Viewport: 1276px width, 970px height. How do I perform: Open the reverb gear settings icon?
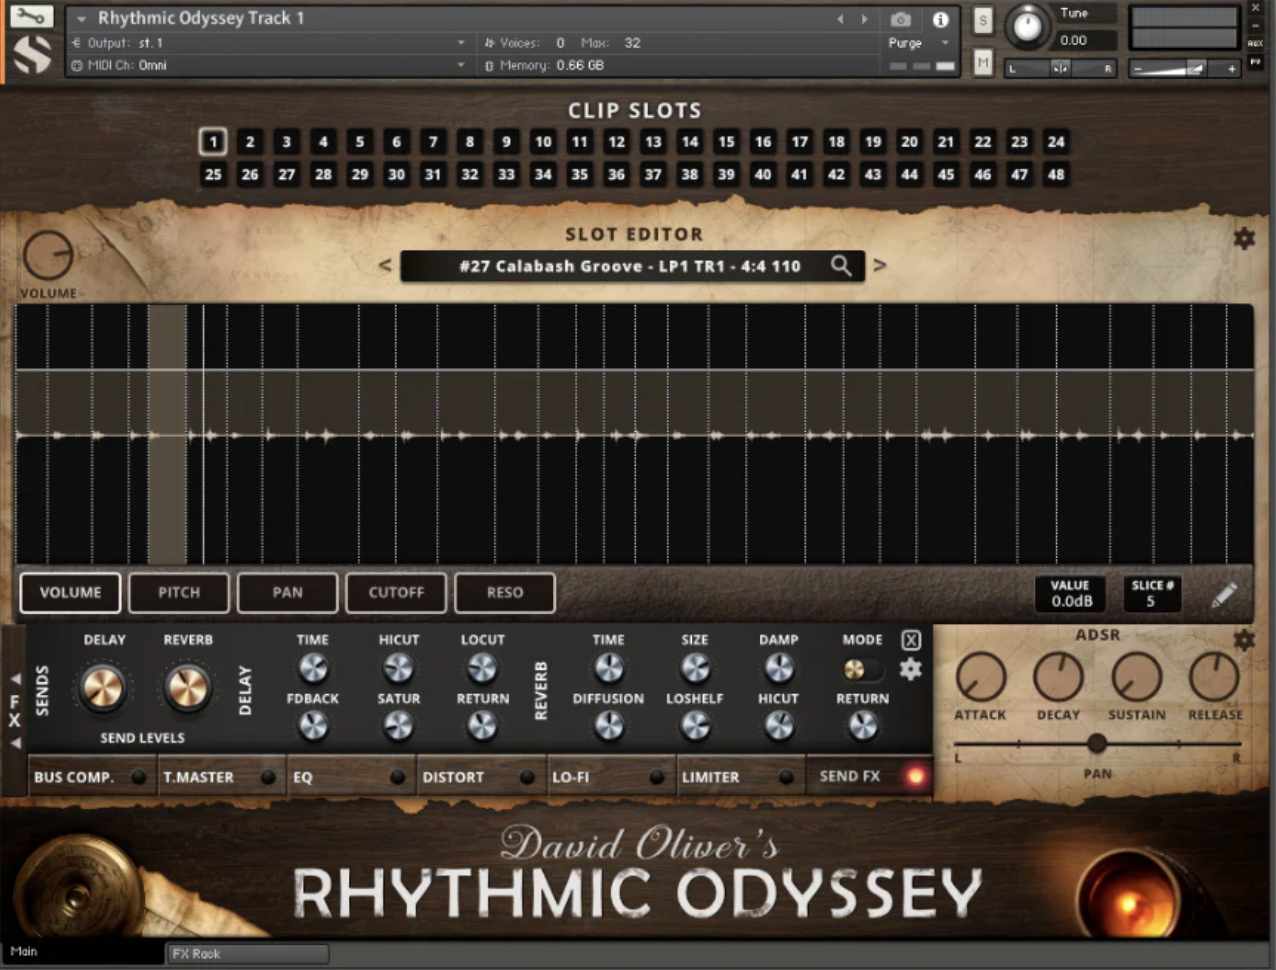[910, 669]
